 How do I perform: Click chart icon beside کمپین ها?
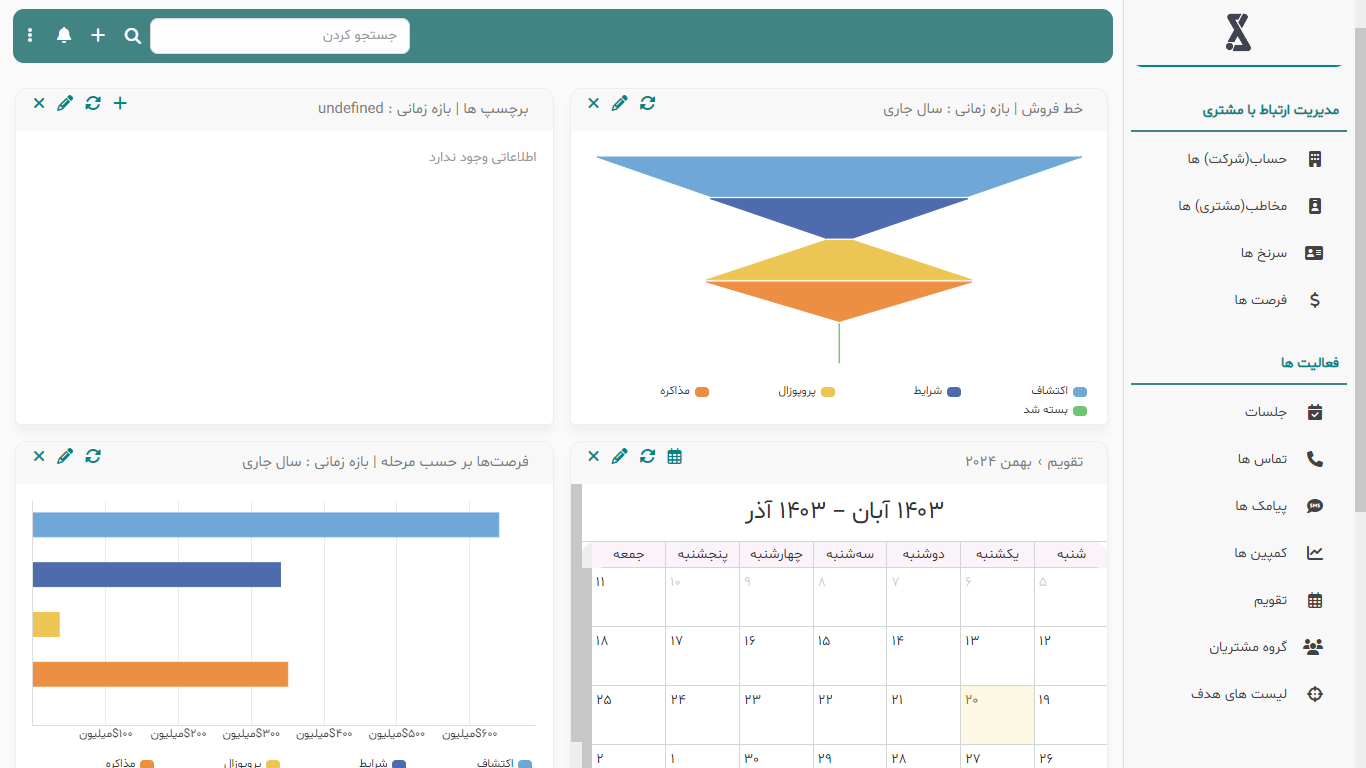coord(1315,553)
